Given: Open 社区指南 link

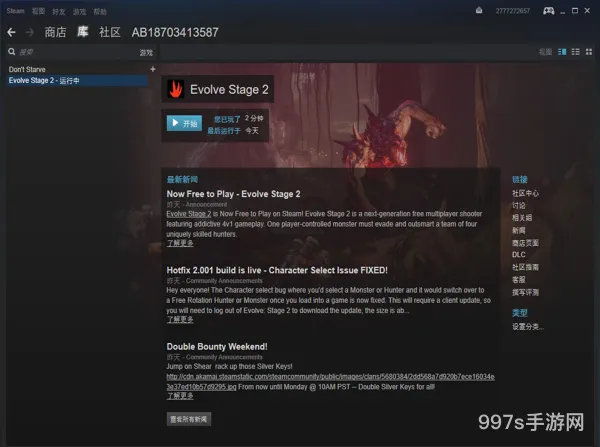Looking at the screenshot, I should [x=525, y=267].
